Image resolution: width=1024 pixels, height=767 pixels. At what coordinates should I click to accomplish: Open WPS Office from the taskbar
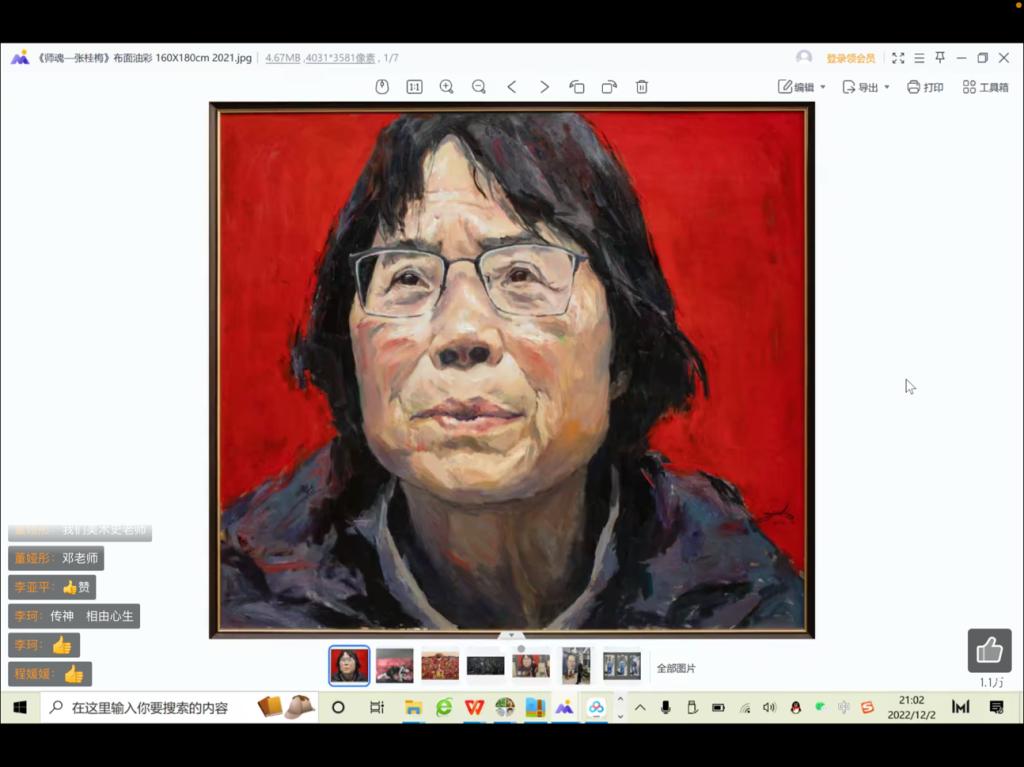tap(475, 707)
